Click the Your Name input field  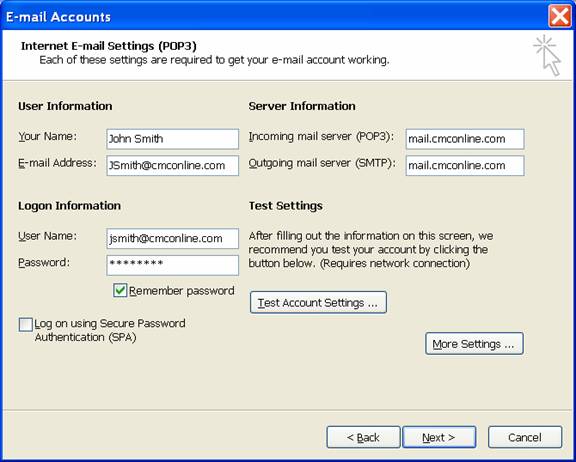(x=173, y=139)
